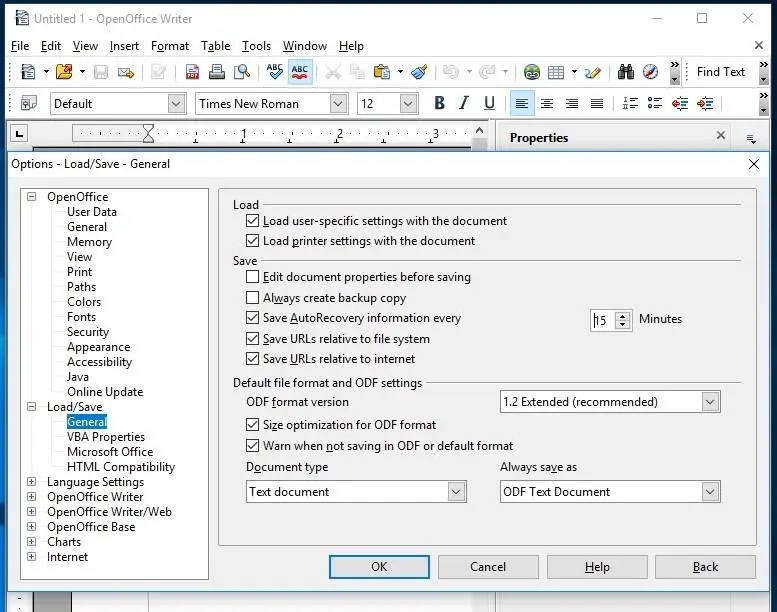Apply Bold formatting
This screenshot has width=777, height=612.
coord(439,103)
